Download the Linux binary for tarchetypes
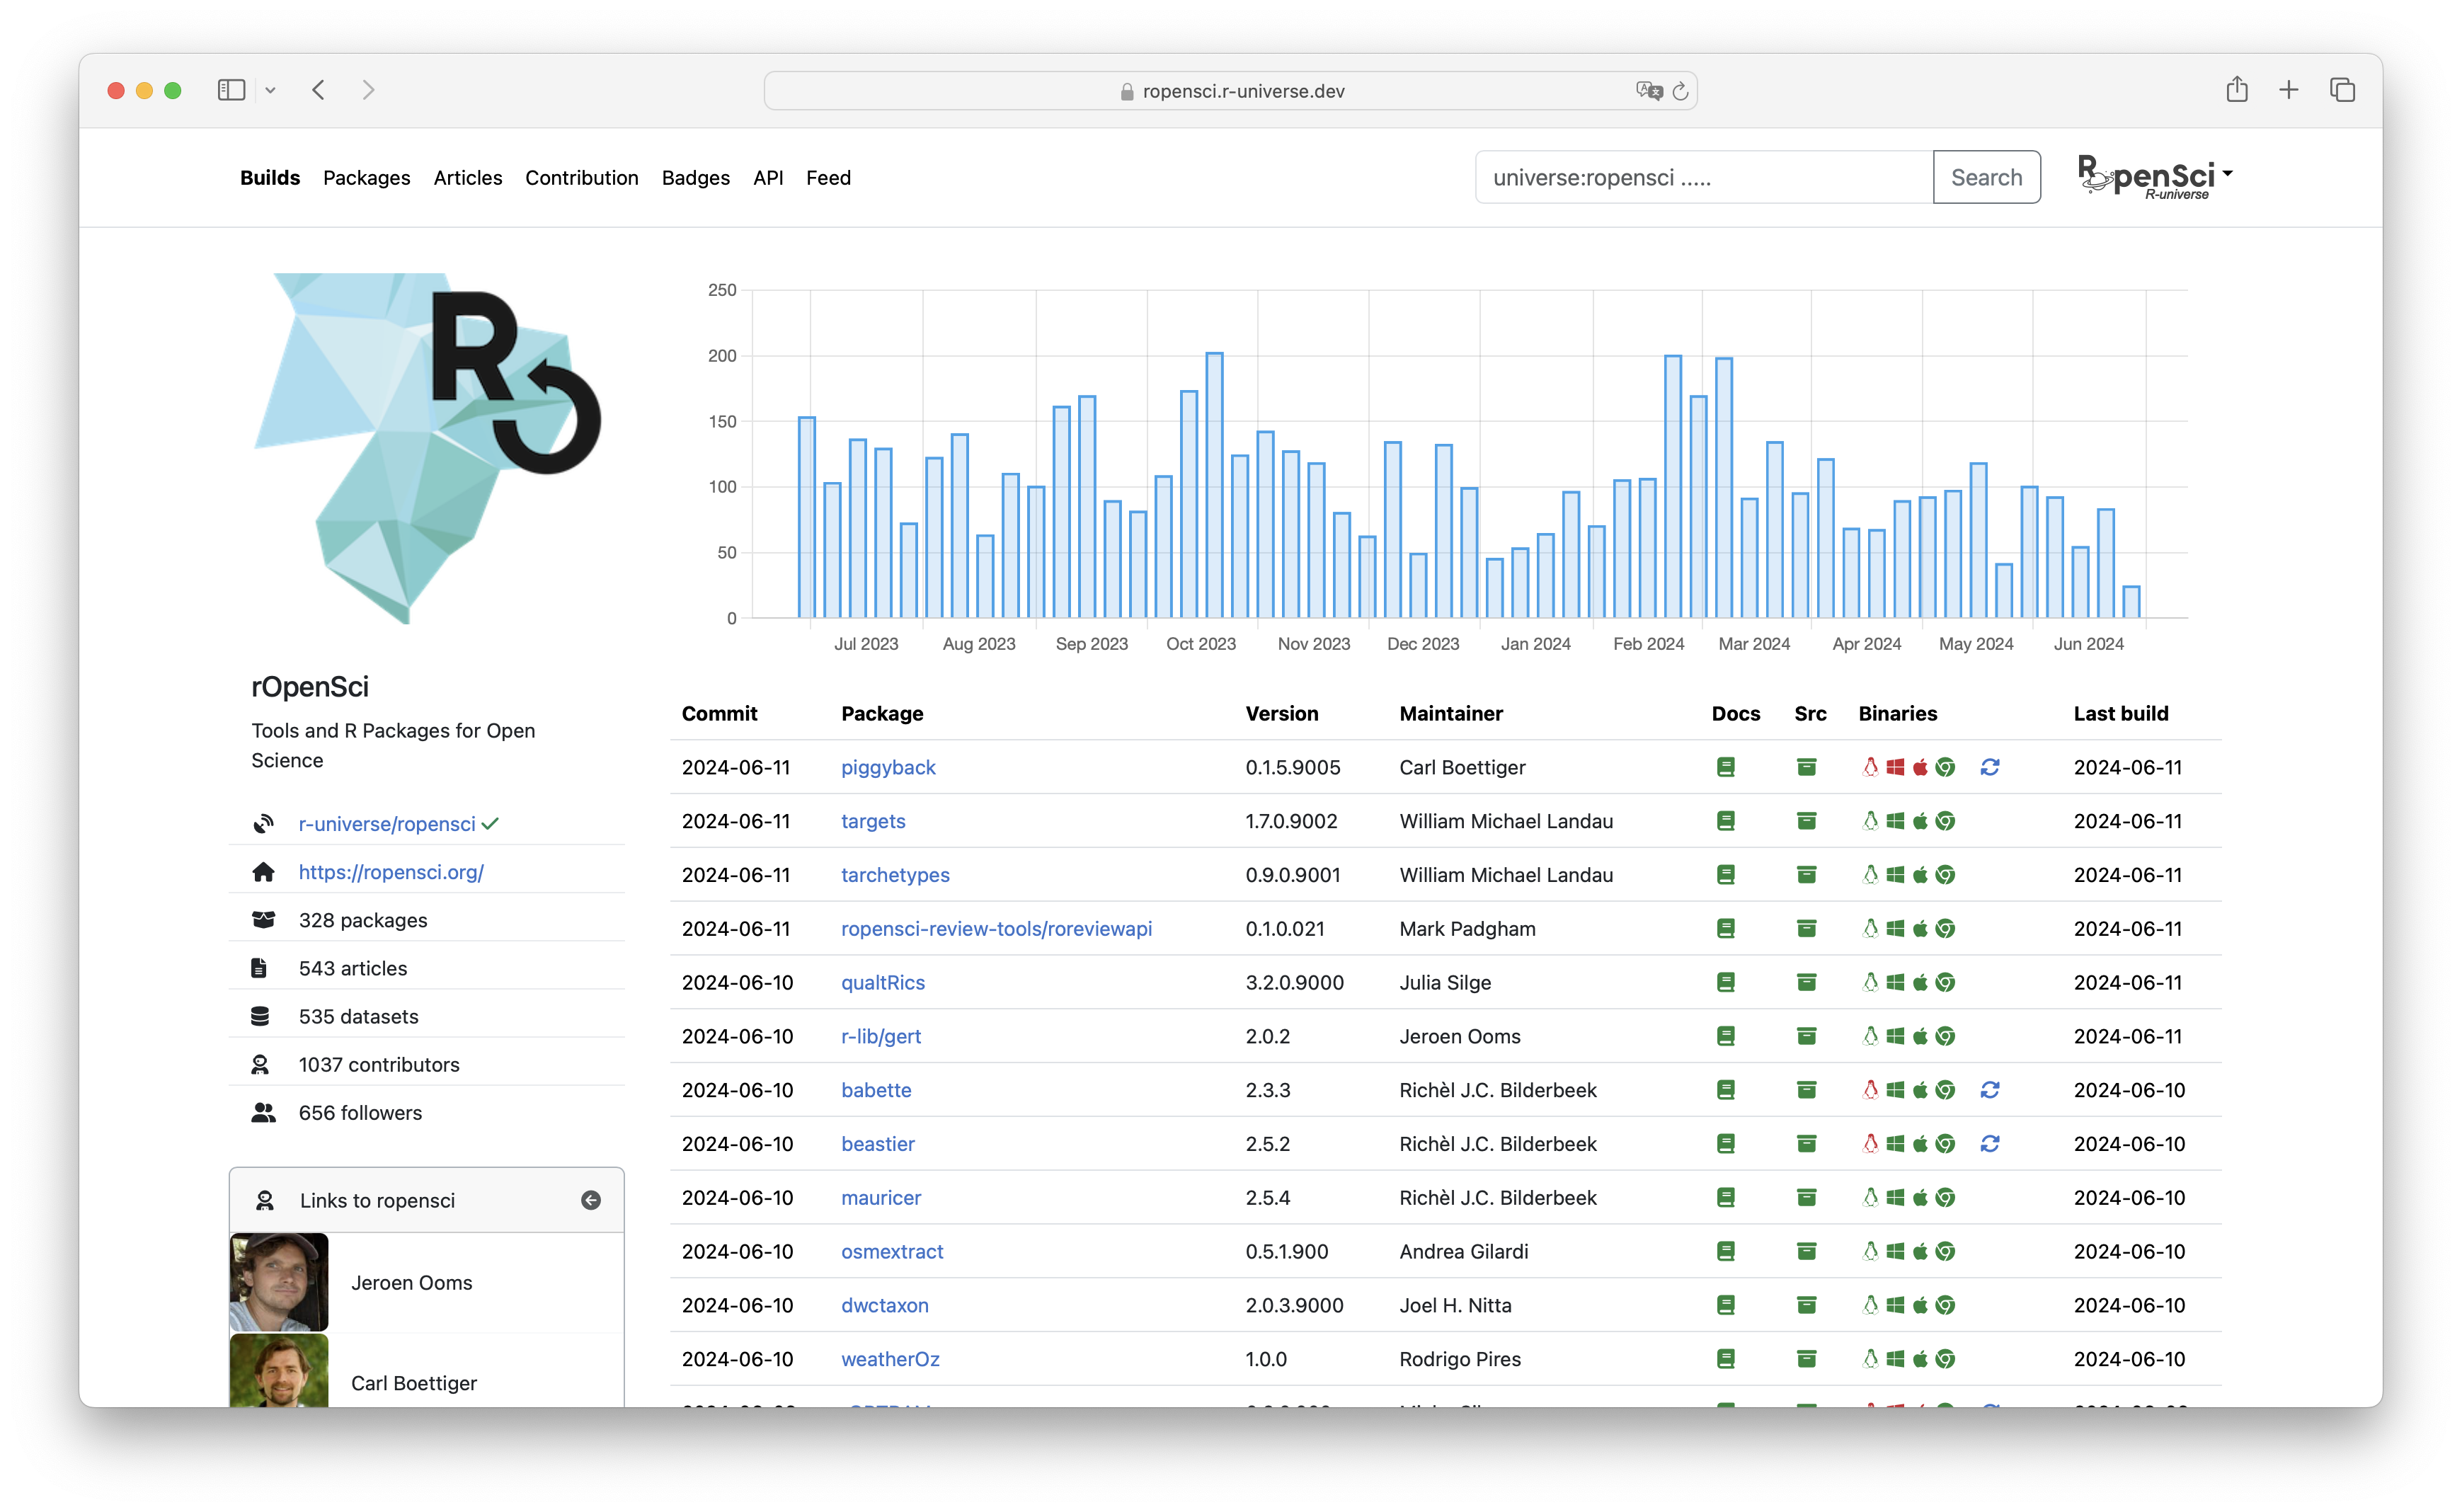2462x1512 pixels. (x=1872, y=874)
